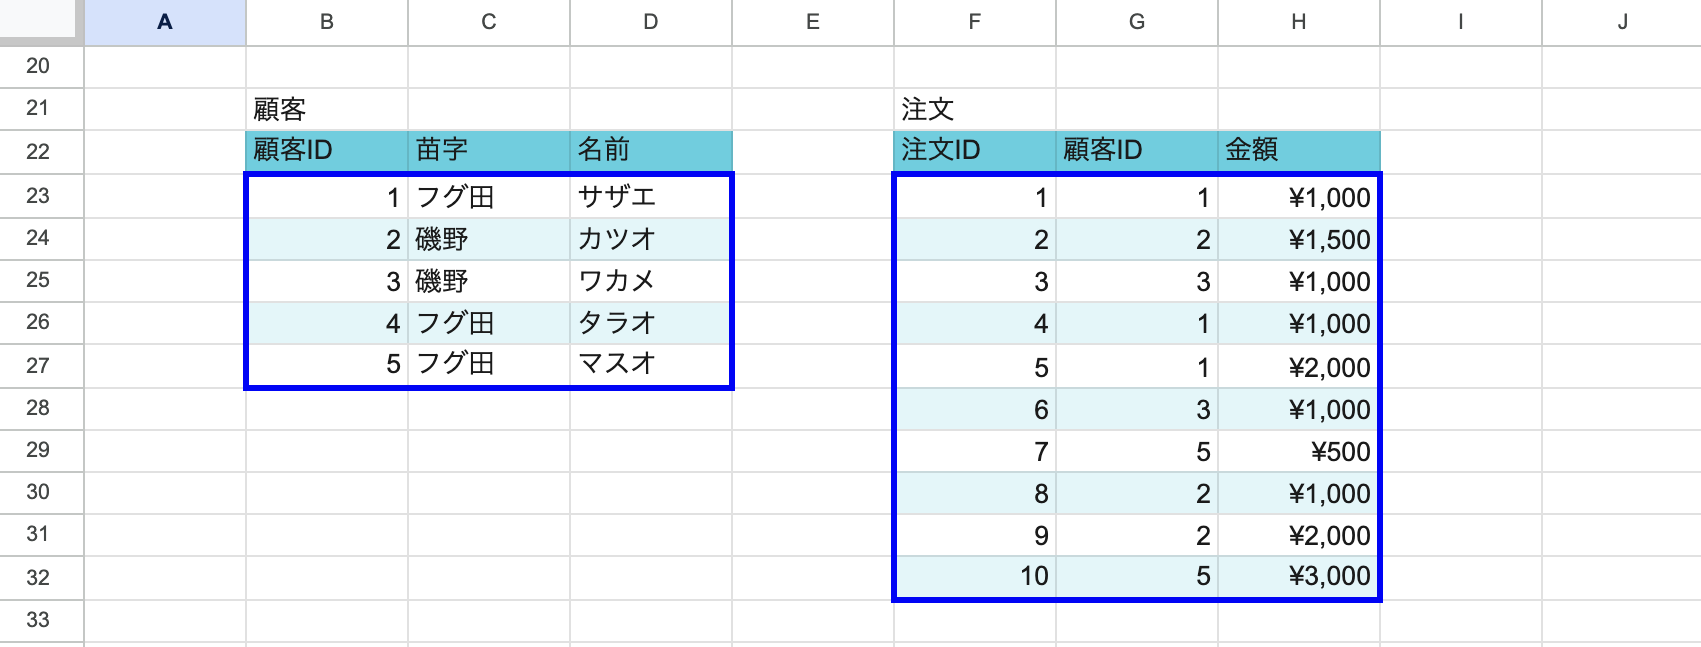
Task: Select the cell containing カツオ
Action: (x=650, y=239)
